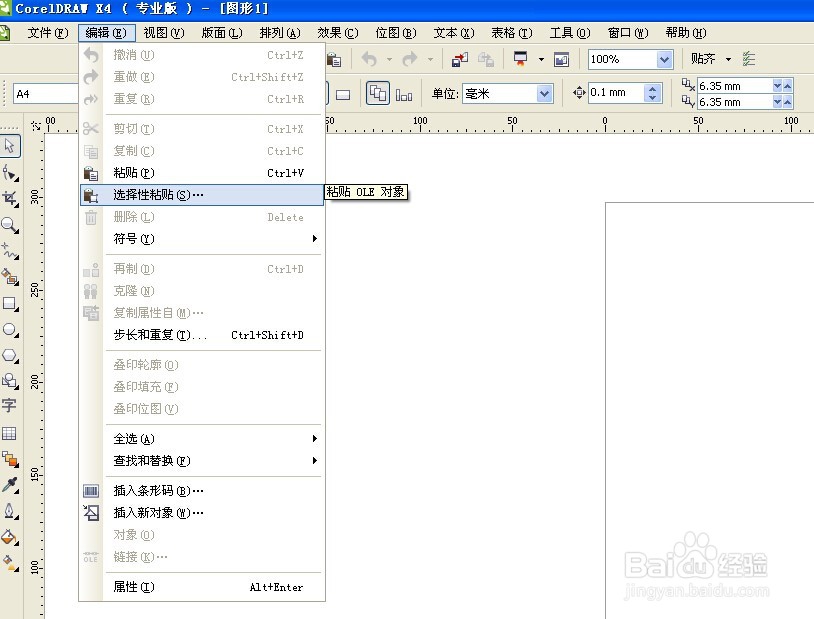This screenshot has width=814, height=619.
Task: Select the Smart Fill tool
Action: click(x=10, y=277)
